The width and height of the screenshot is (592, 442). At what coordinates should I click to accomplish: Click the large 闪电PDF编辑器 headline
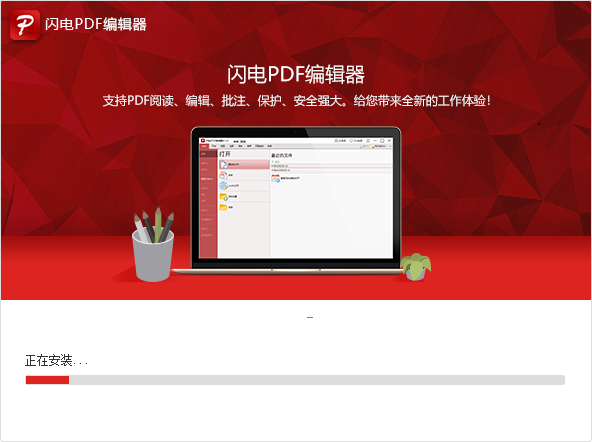(296, 74)
